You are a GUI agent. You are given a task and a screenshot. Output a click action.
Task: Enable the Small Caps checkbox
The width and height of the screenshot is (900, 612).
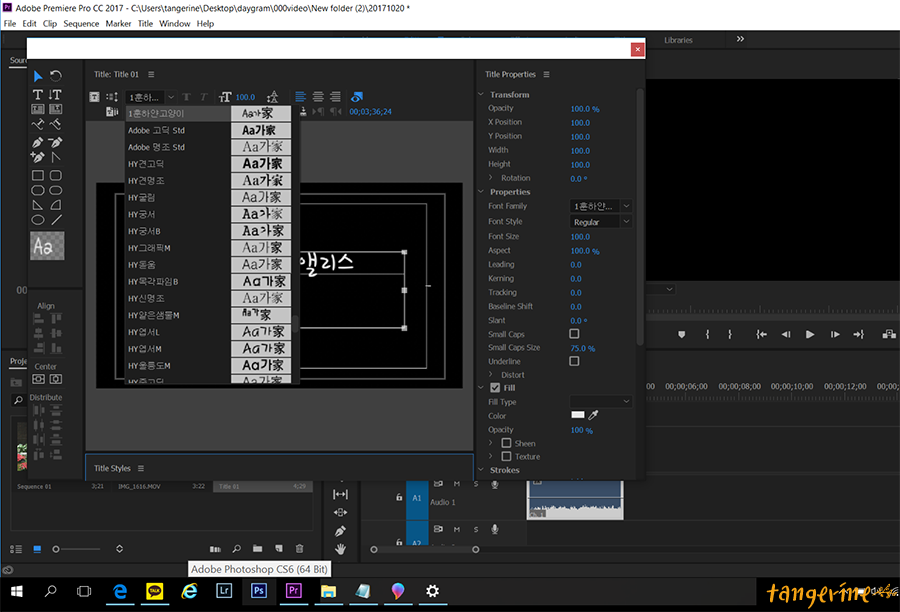(574, 334)
